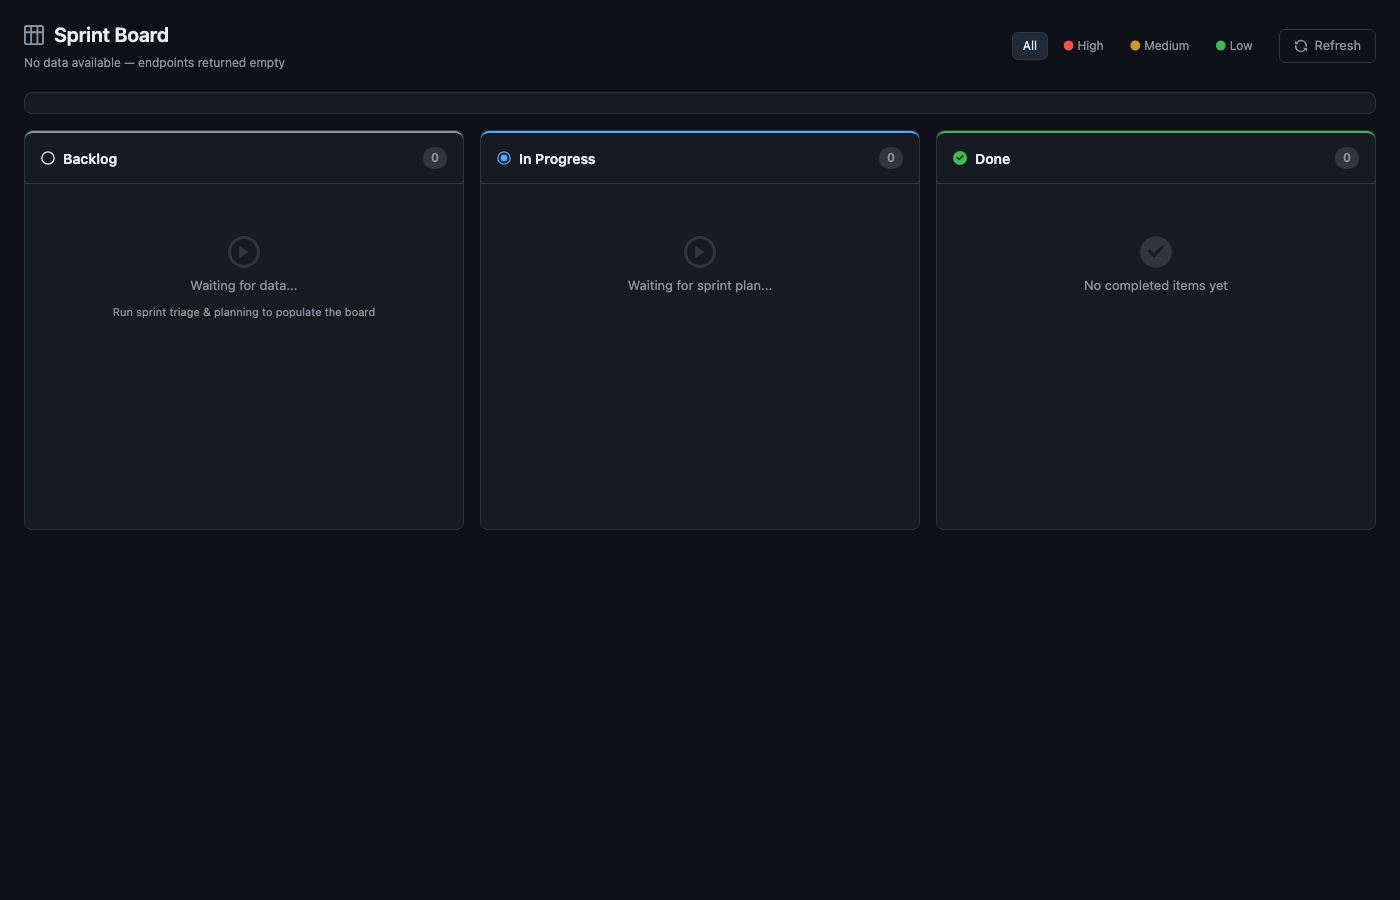Click the Backlog empty circle icon
1400x900 pixels.
47,158
